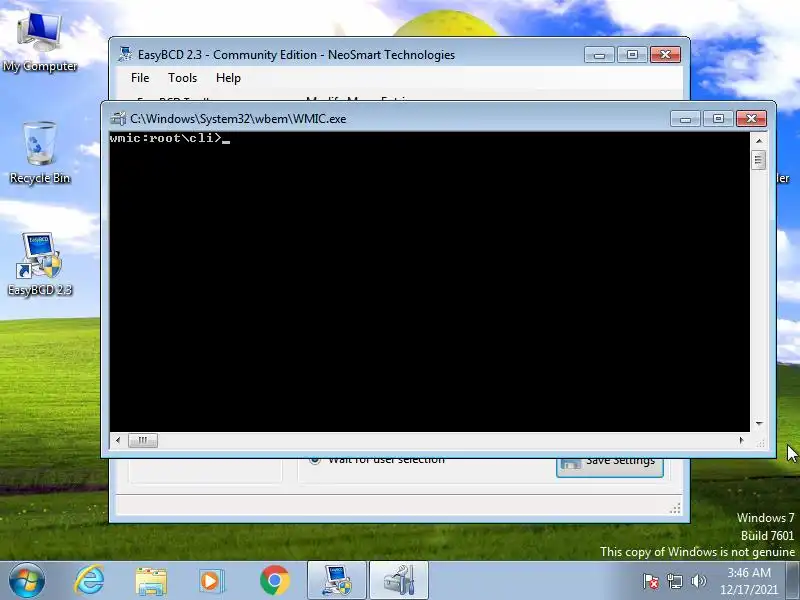Click the console horizontal scrollbar left arrow
800x600 pixels.
pyautogui.click(x=118, y=440)
